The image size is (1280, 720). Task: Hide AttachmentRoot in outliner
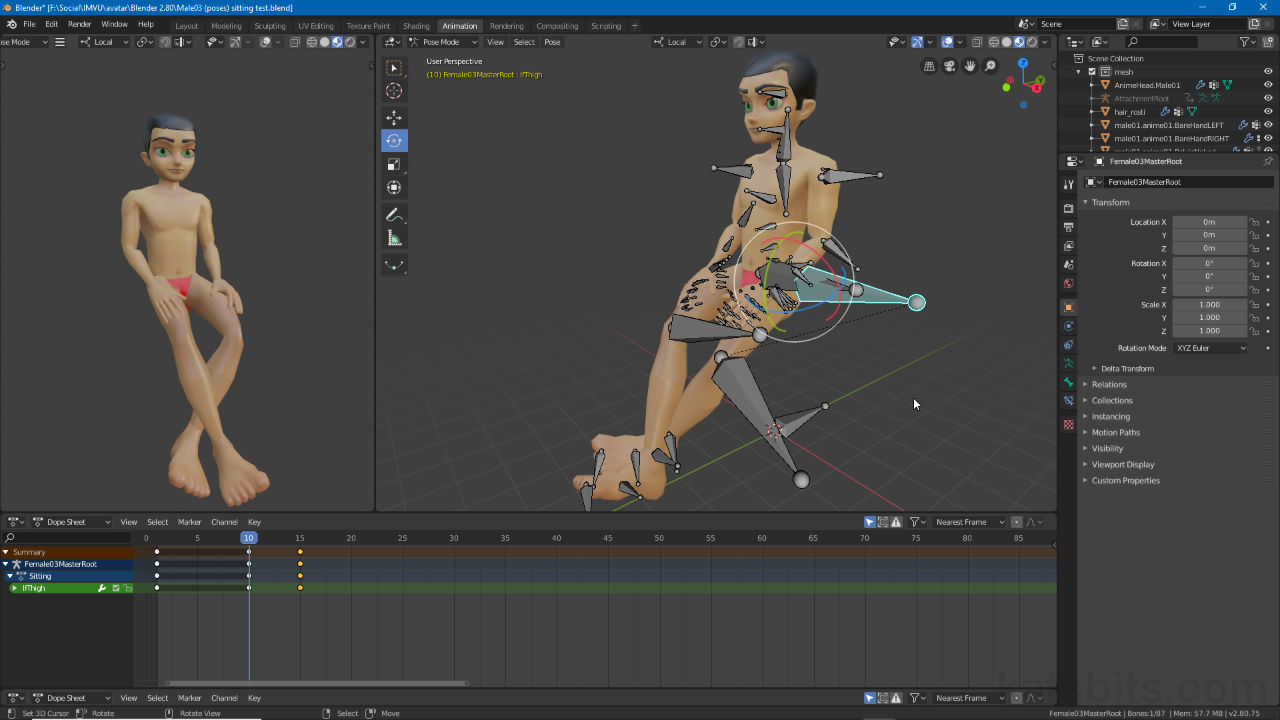1268,98
